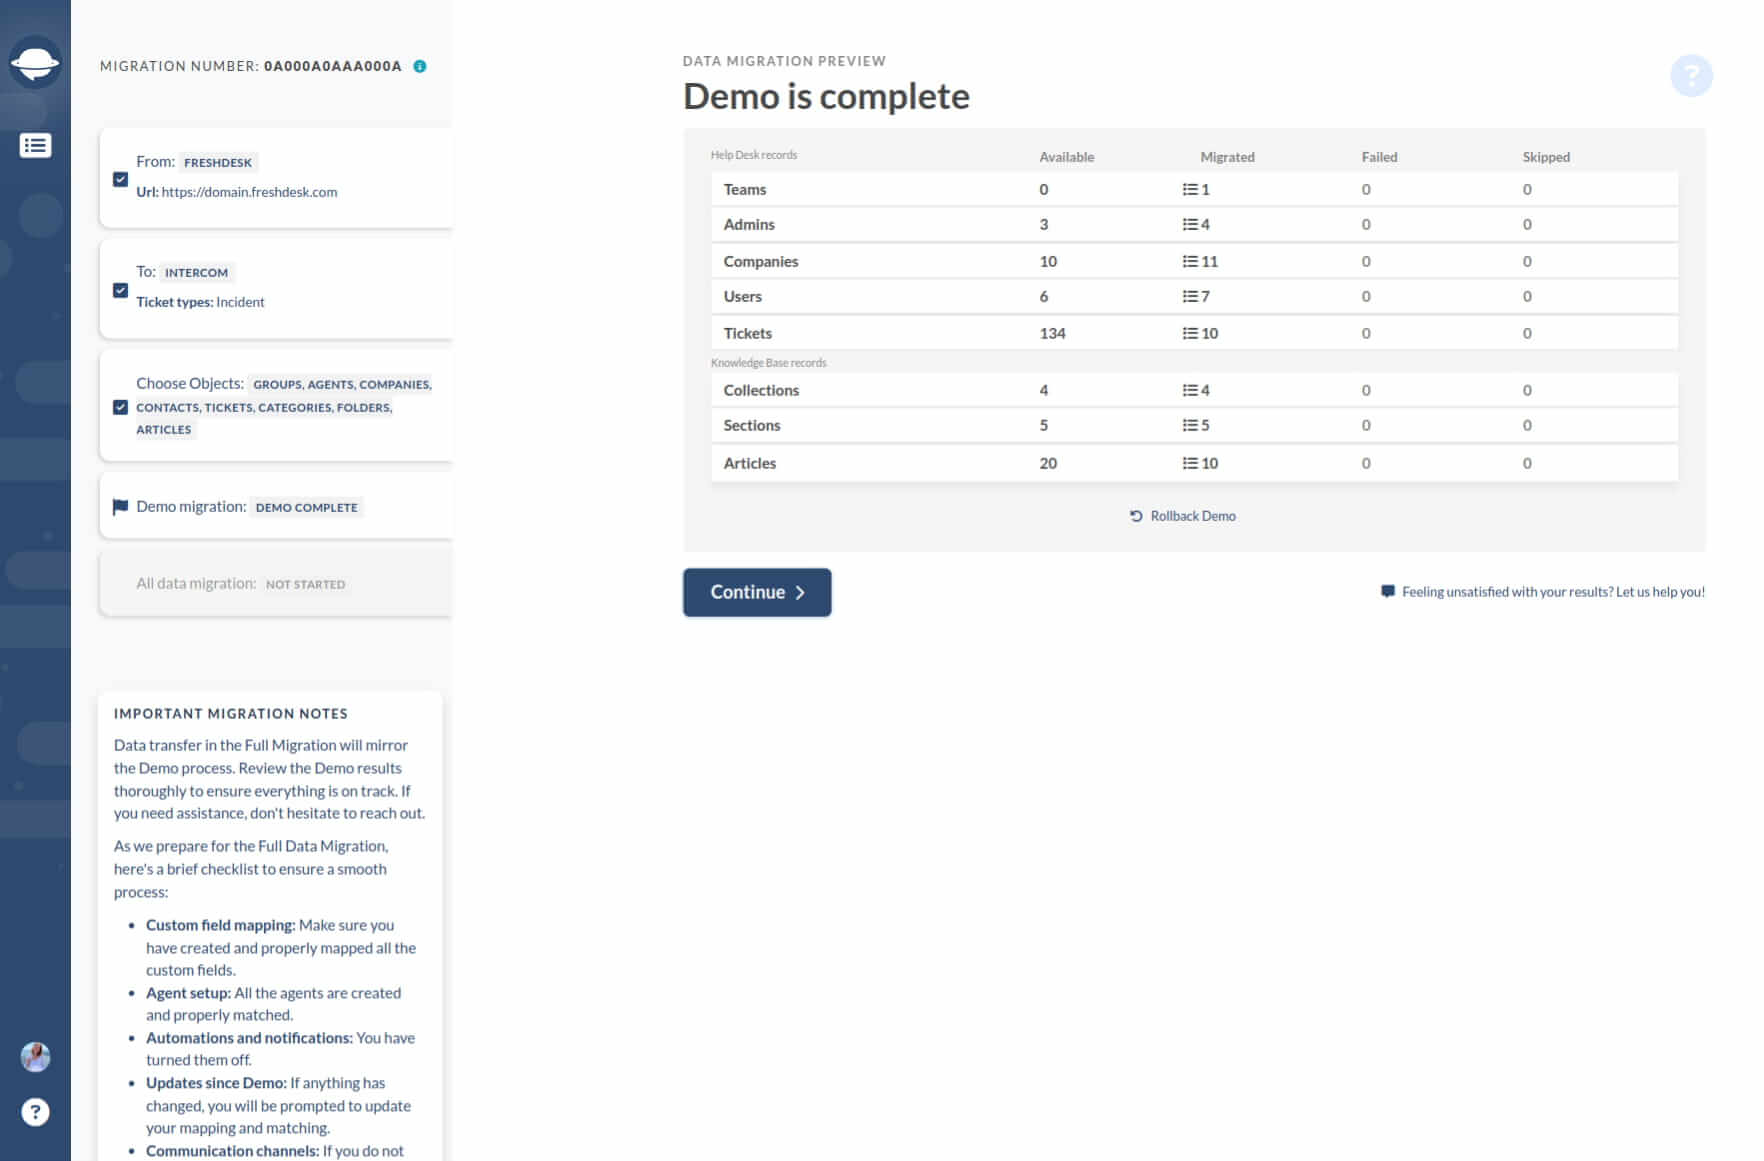Select the Tickets row label
1764x1161 pixels.
point(748,333)
